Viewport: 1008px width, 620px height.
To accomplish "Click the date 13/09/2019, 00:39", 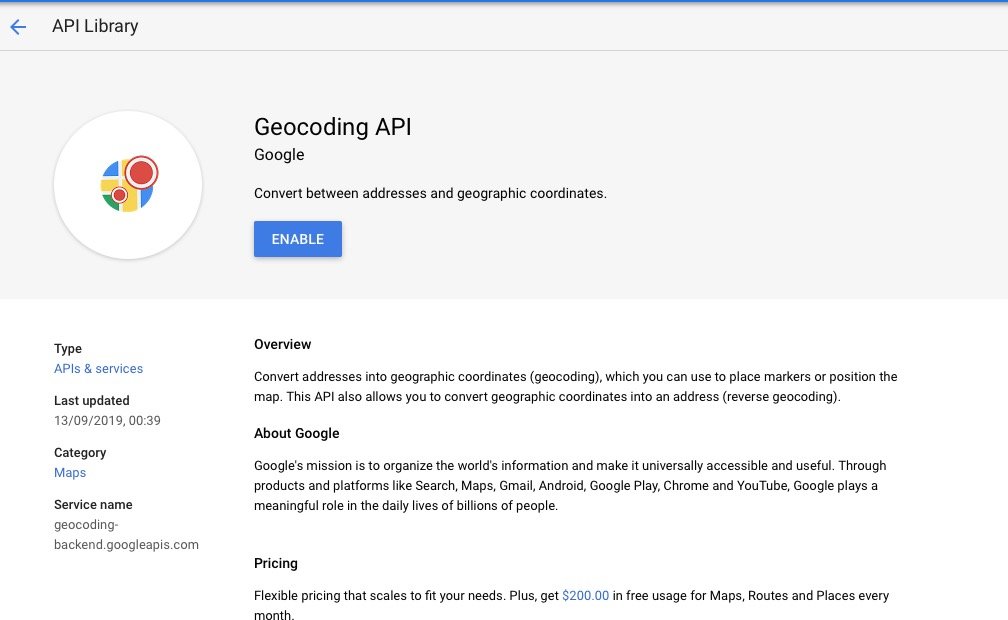I will coord(107,421).
